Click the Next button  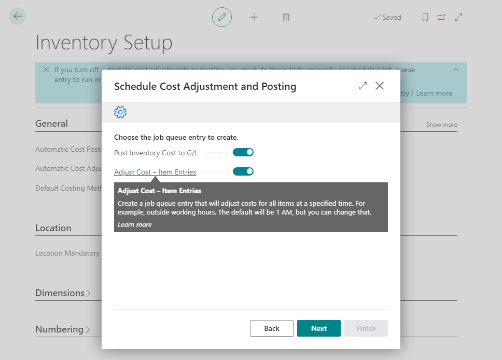319,328
